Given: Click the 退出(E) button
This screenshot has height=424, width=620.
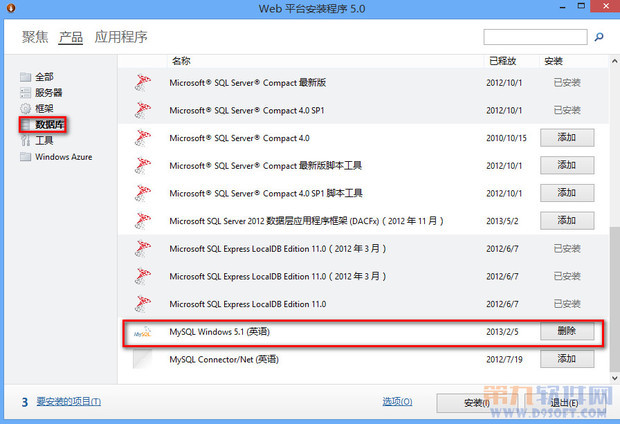Looking at the screenshot, I should pos(565,403).
